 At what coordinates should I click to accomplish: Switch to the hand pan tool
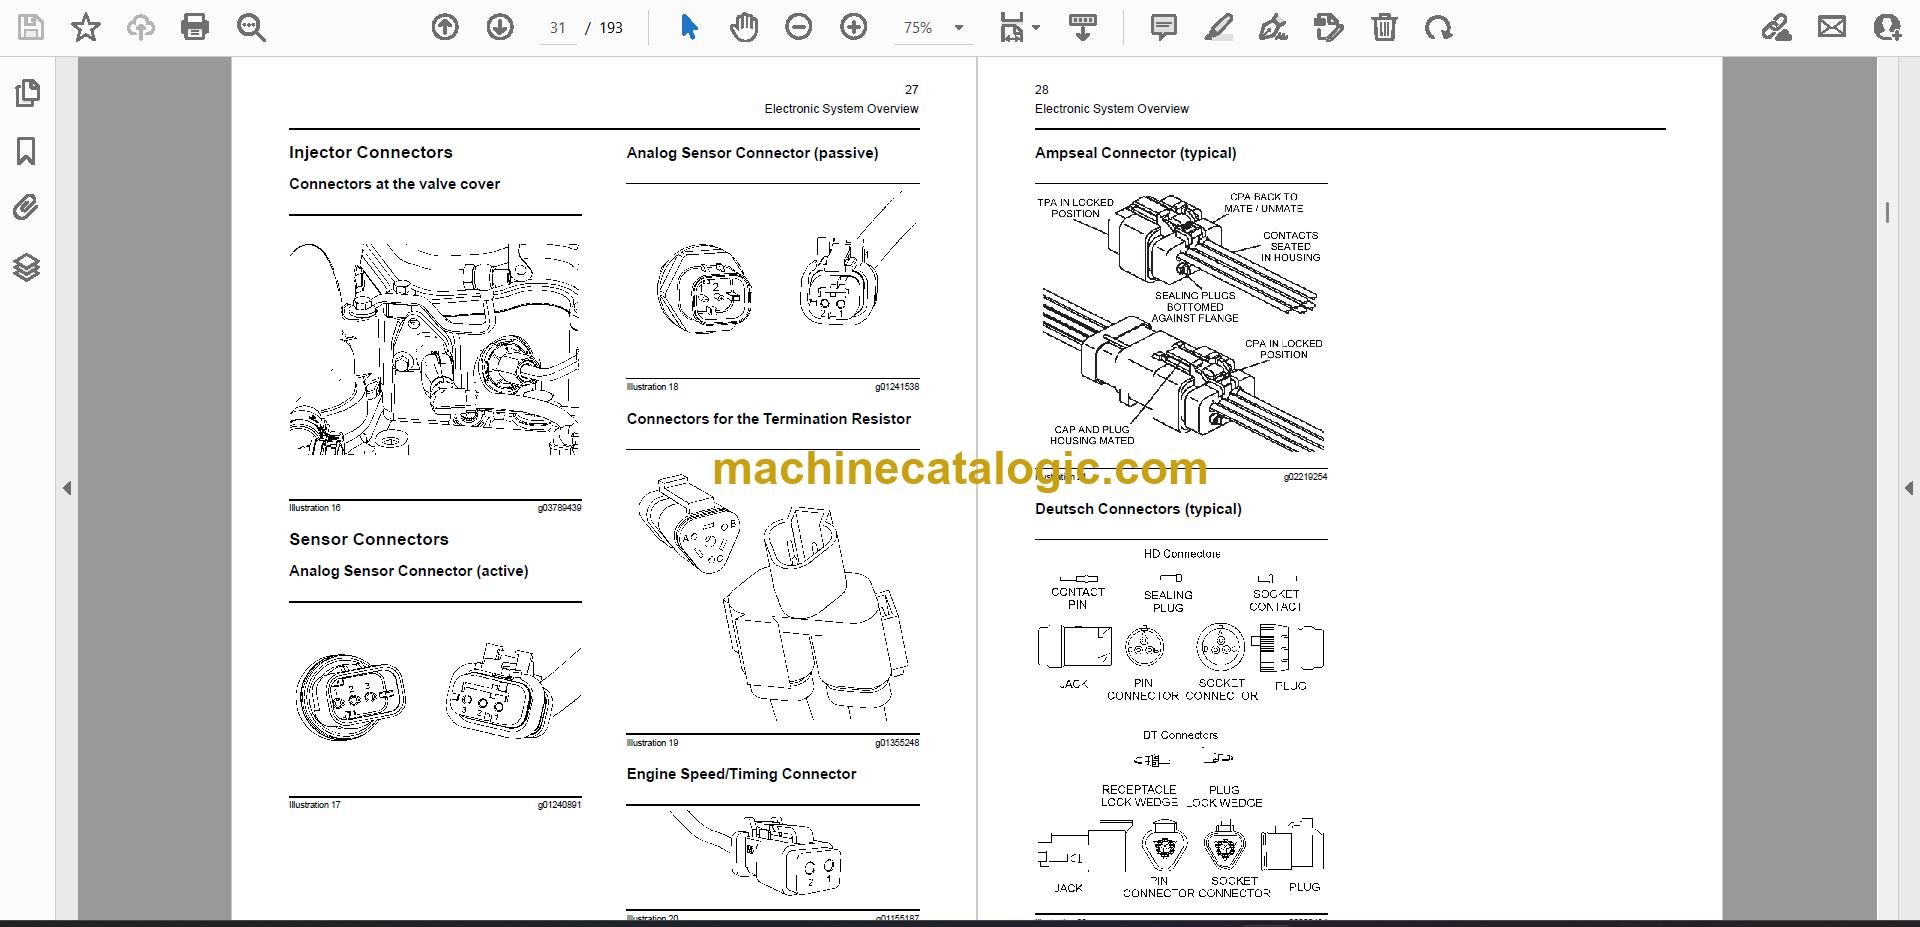[744, 27]
